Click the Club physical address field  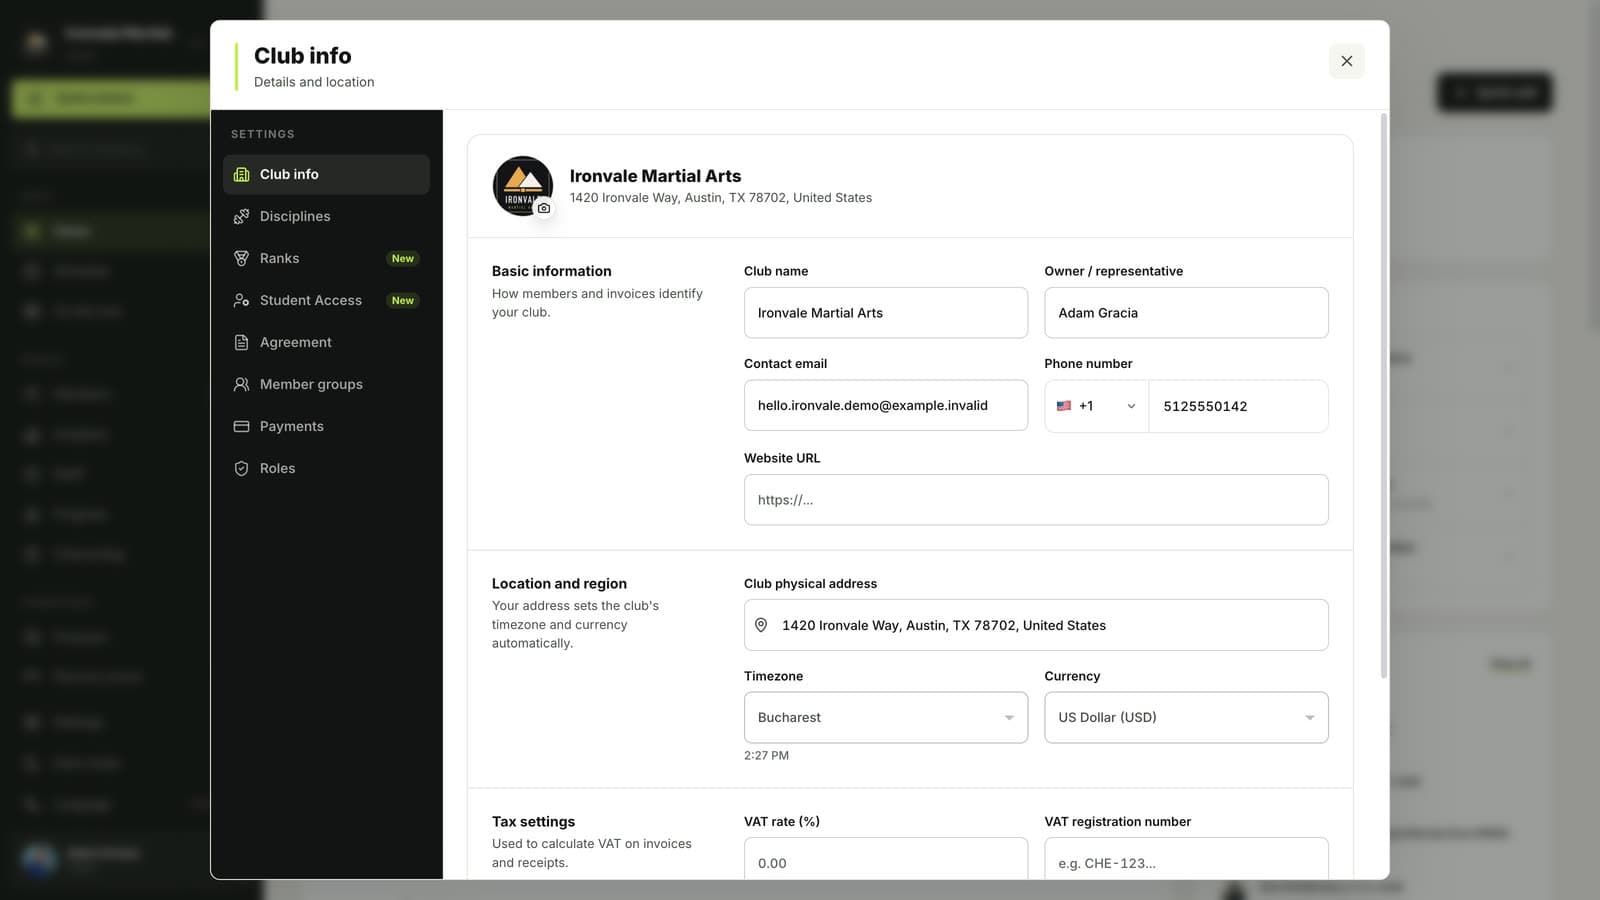tap(1036, 625)
